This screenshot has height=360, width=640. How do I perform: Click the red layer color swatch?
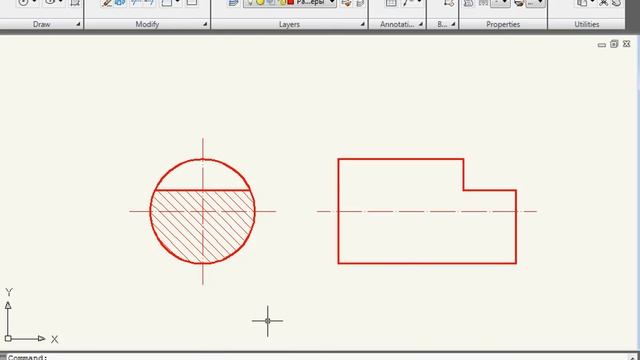pos(291,2)
